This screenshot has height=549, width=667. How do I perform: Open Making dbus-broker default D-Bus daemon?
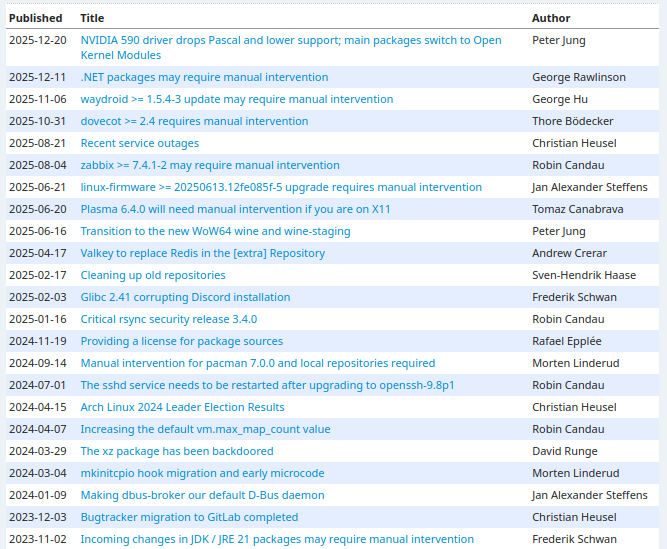pos(202,495)
